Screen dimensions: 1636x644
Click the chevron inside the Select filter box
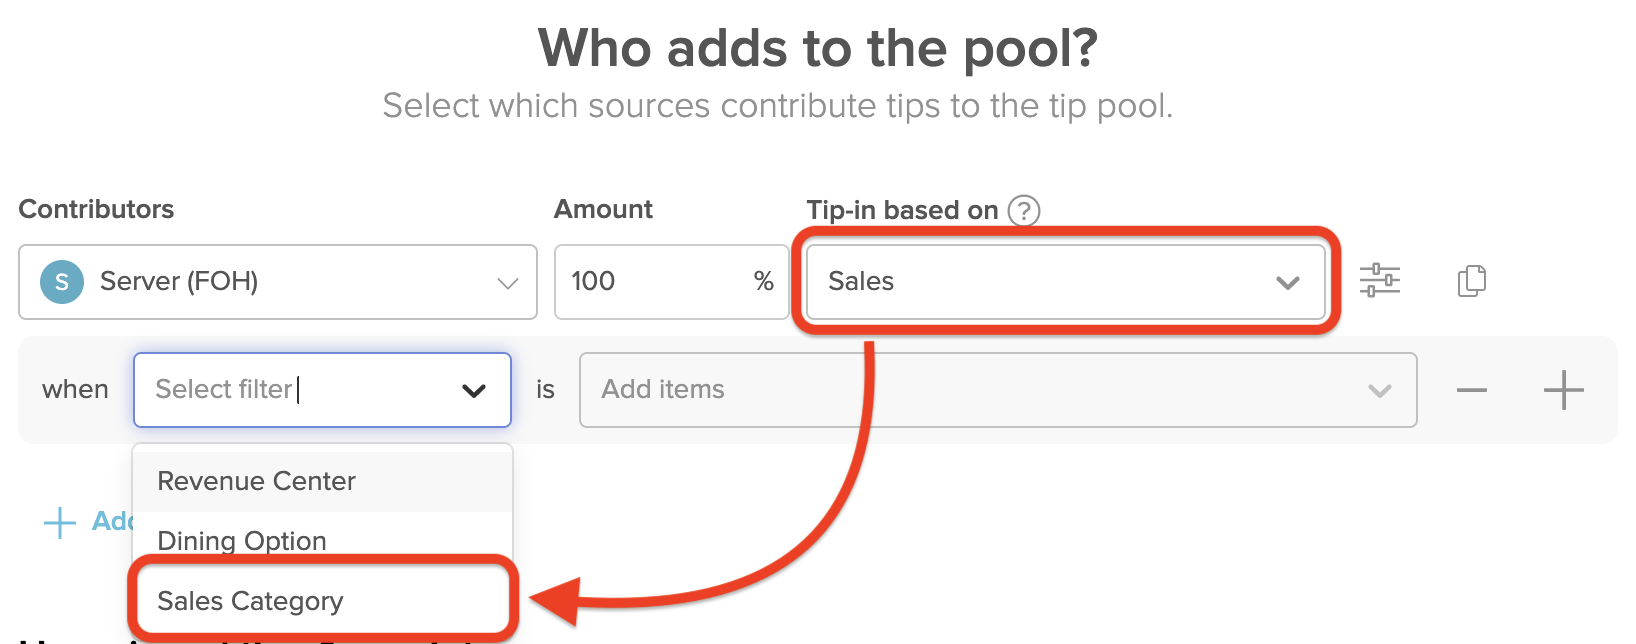[x=473, y=390]
